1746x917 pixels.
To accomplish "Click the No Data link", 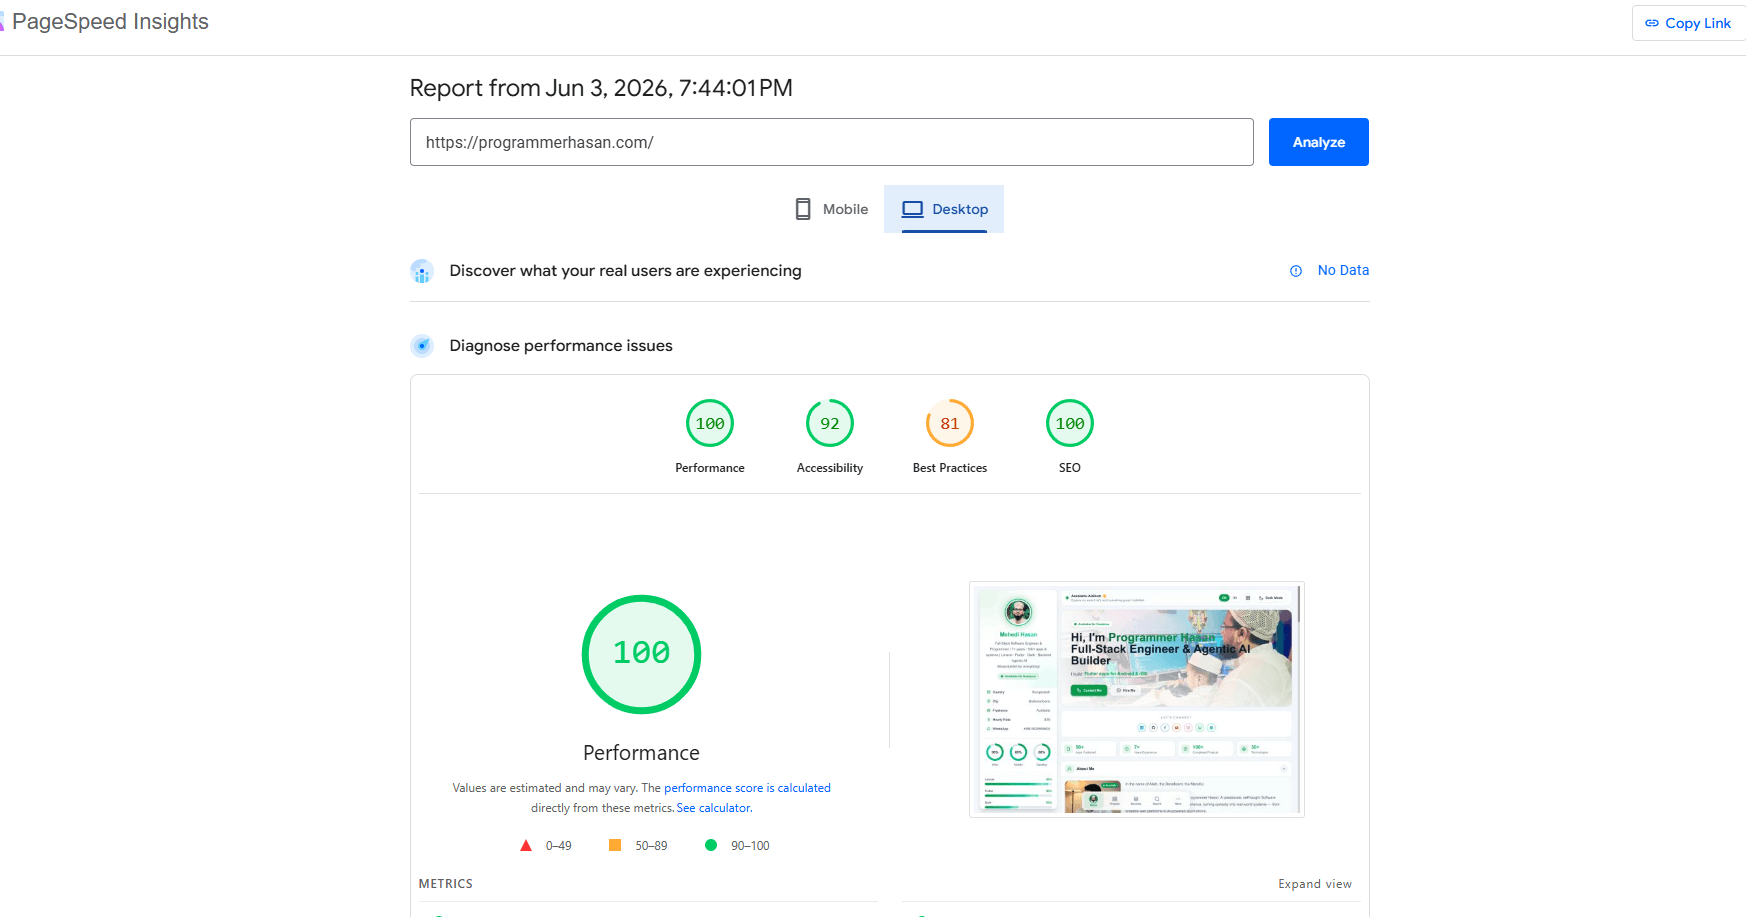I will tap(1343, 270).
